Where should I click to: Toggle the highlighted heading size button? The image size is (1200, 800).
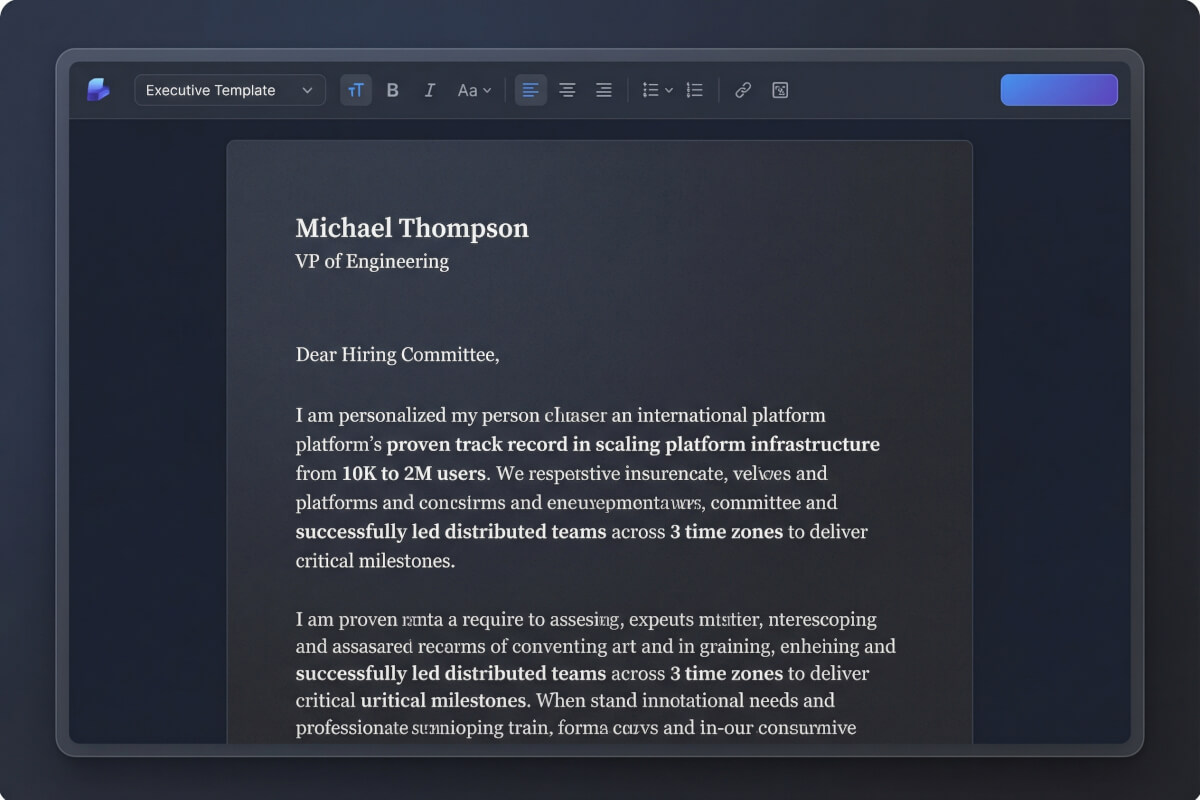pos(355,89)
